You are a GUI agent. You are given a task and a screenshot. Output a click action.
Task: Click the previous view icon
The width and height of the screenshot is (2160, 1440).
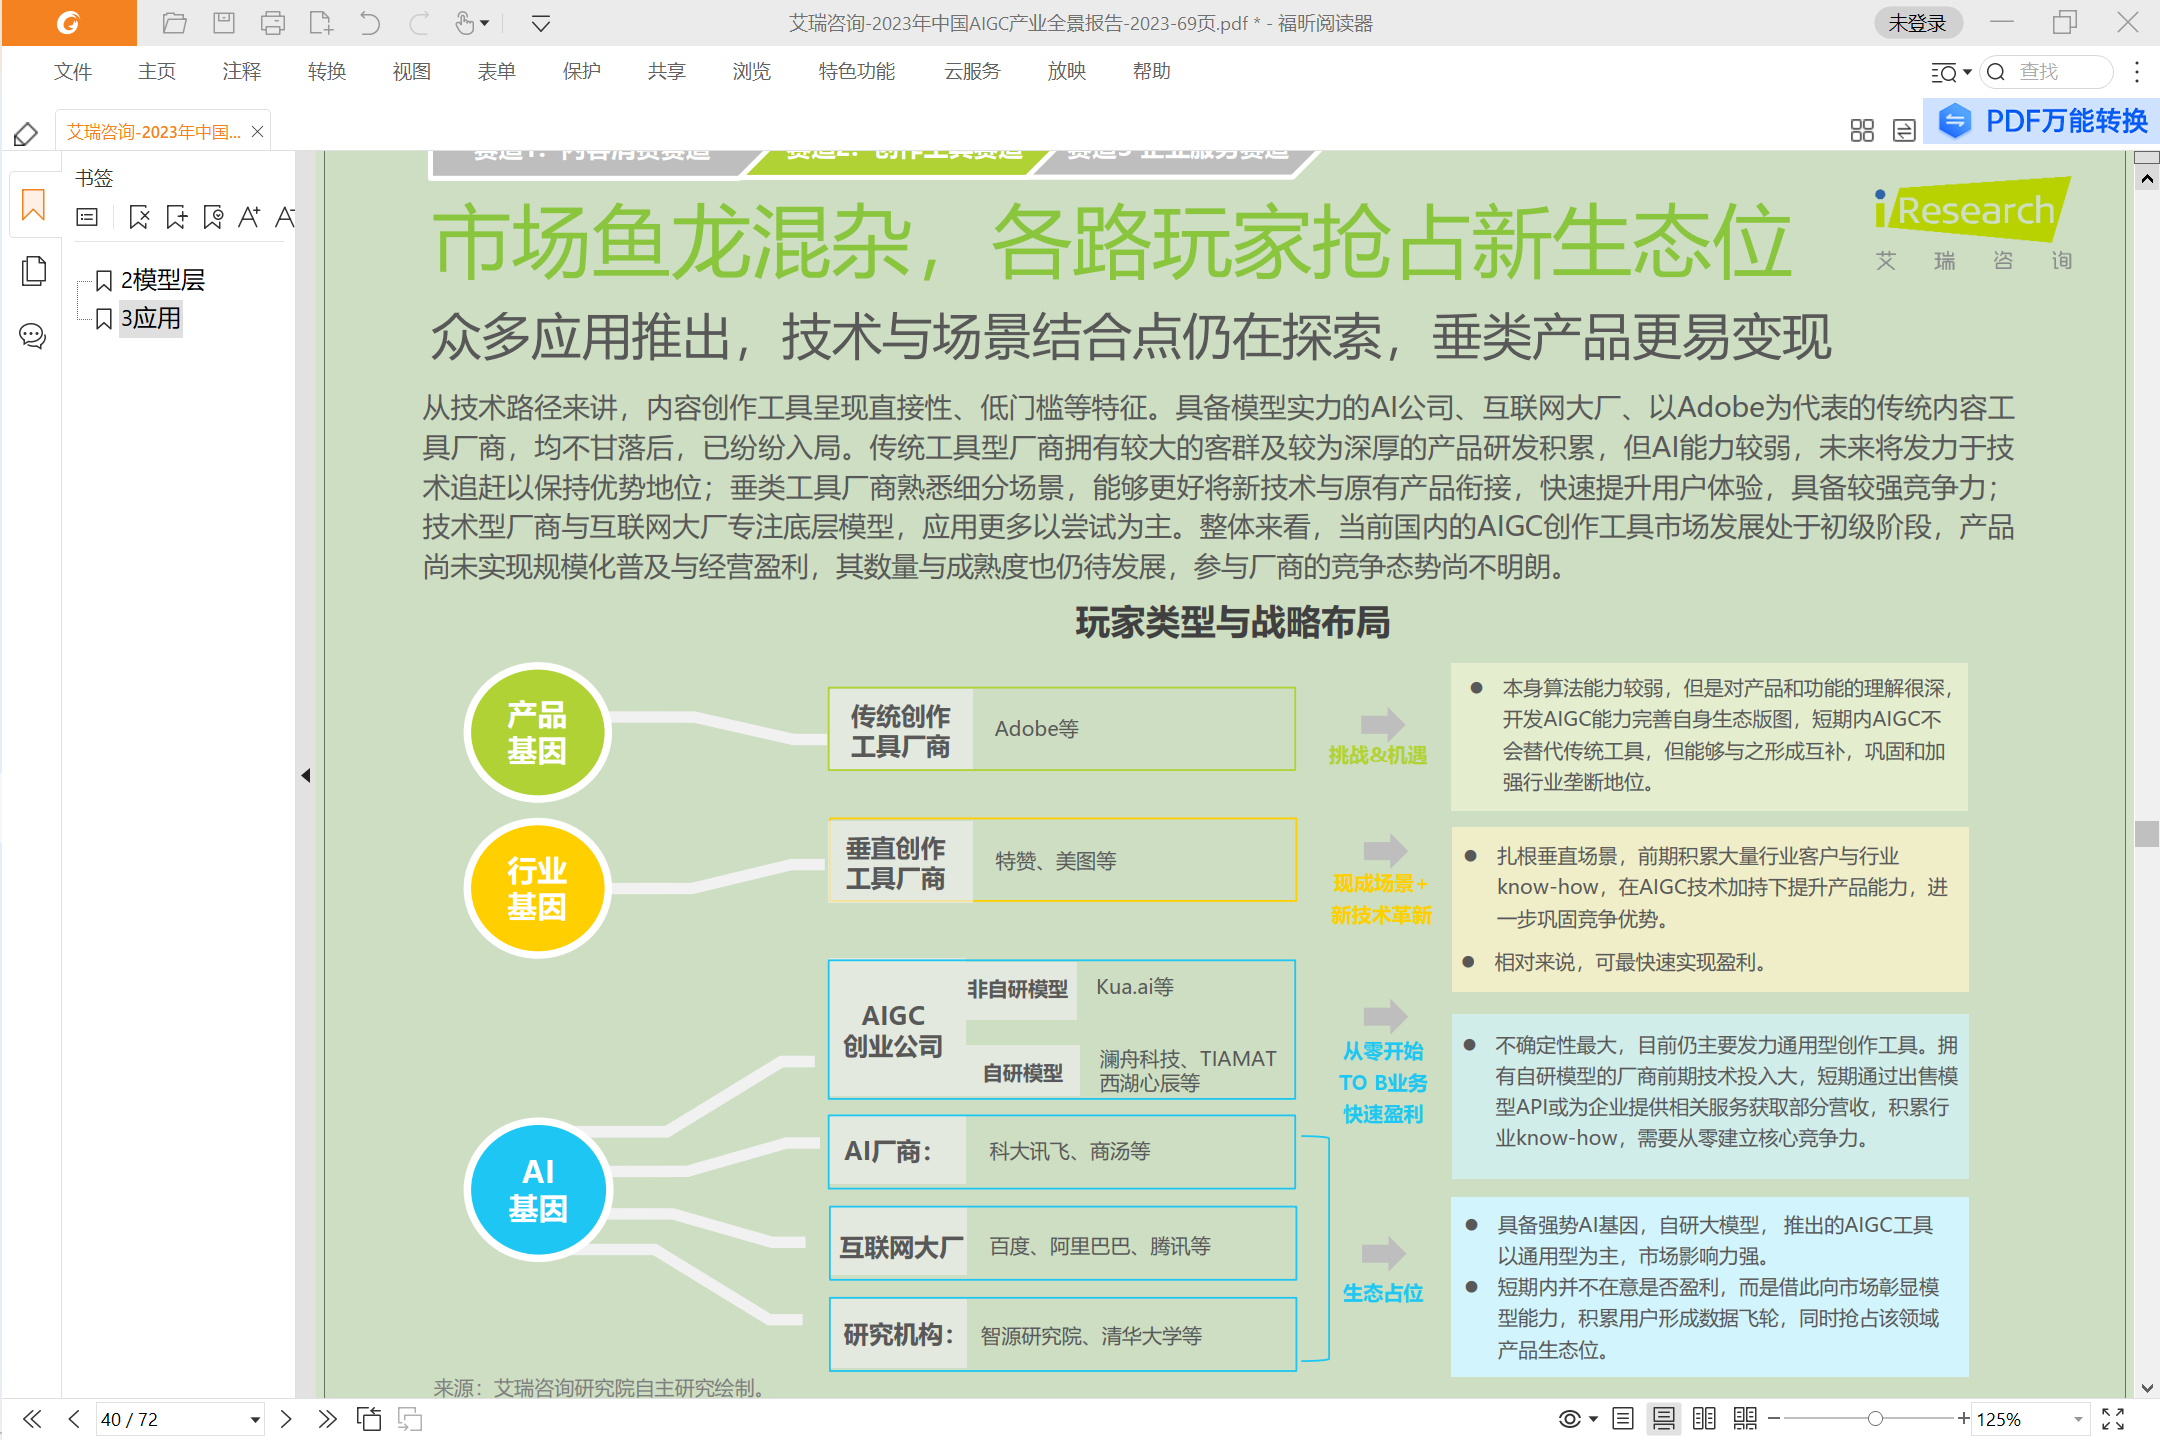point(369,1419)
